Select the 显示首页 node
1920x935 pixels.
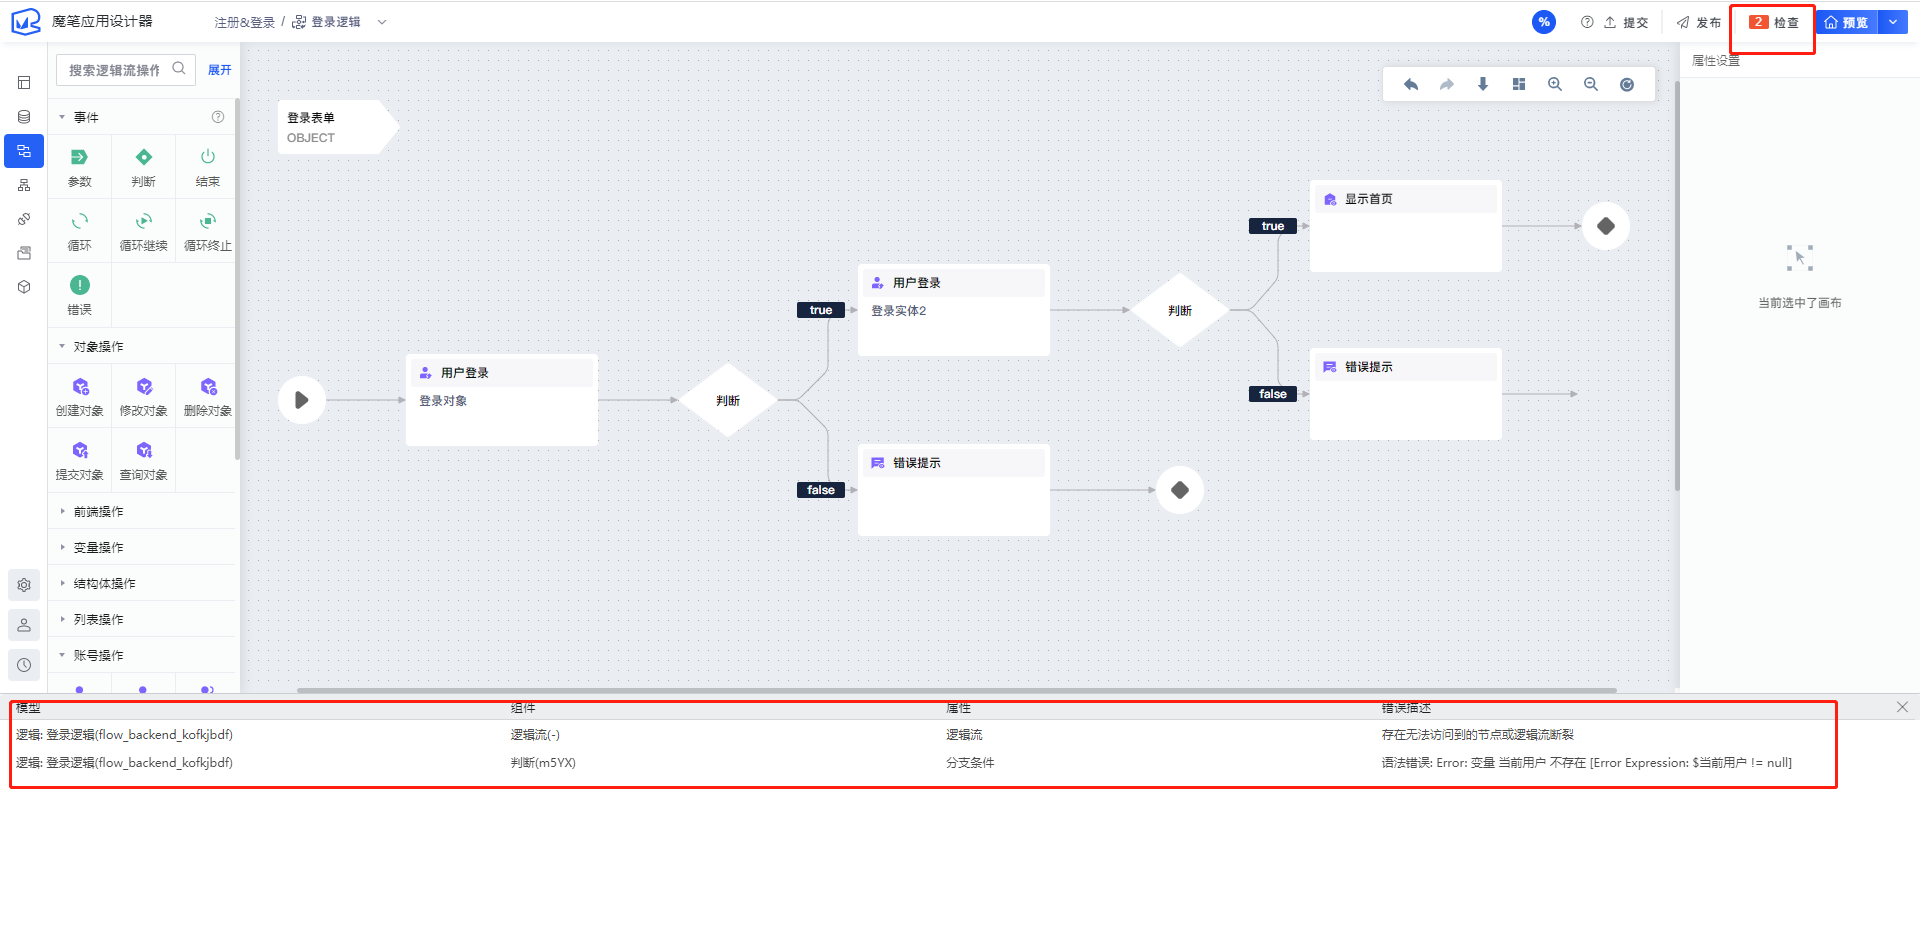click(x=1406, y=226)
